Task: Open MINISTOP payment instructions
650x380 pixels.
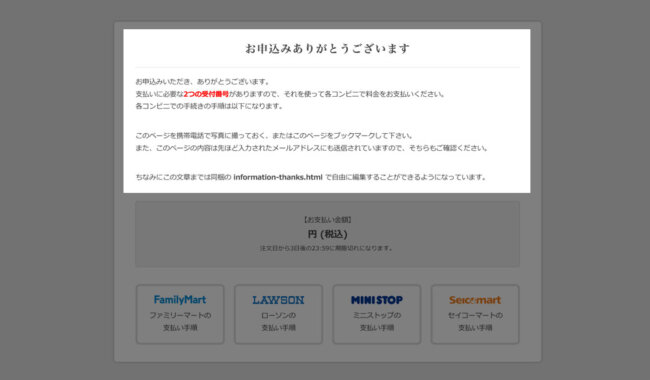Action: pos(376,314)
